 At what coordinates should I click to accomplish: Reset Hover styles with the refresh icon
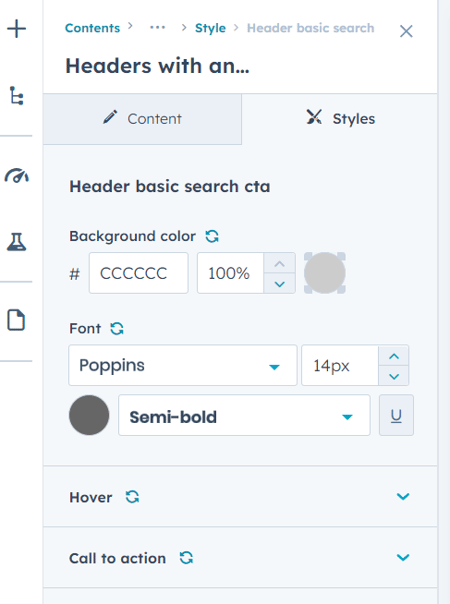point(132,497)
